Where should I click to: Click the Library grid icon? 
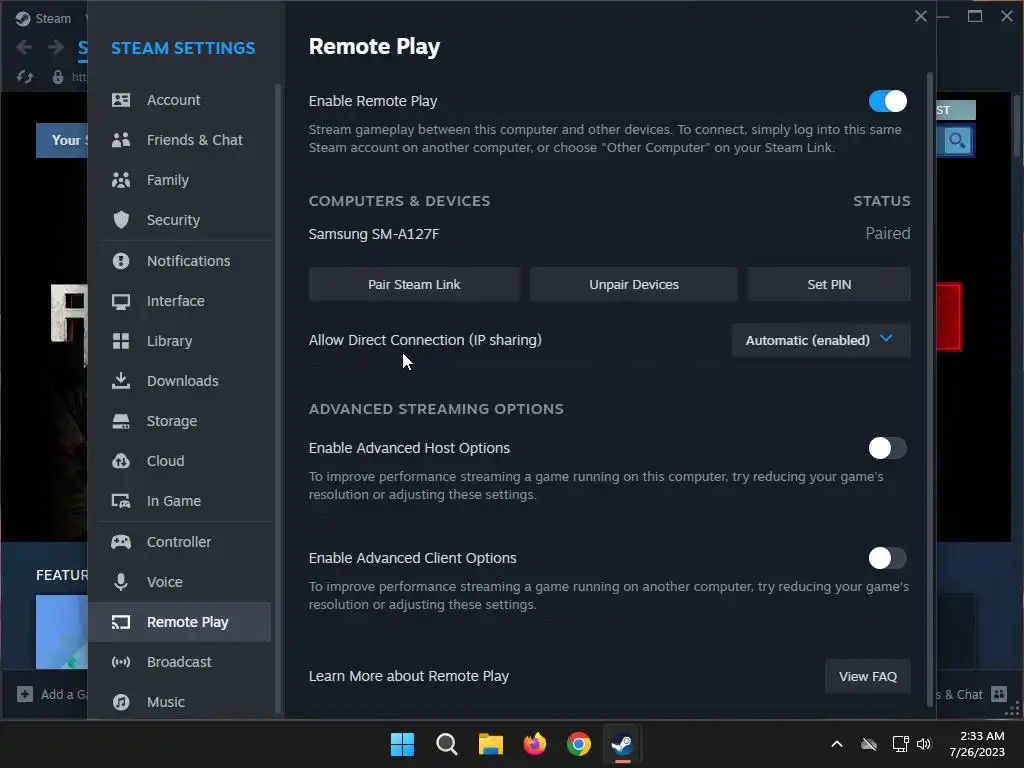(121, 341)
